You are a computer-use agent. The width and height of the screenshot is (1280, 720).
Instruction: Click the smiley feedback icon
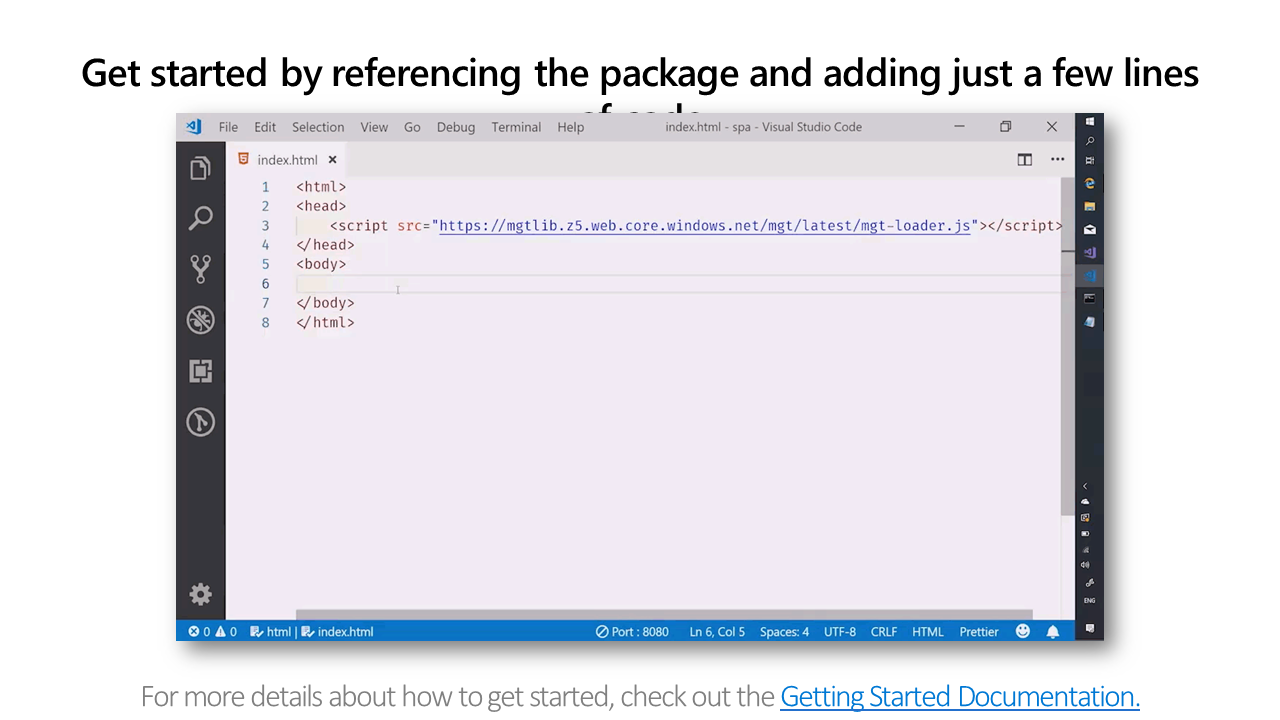pyautogui.click(x=1023, y=631)
